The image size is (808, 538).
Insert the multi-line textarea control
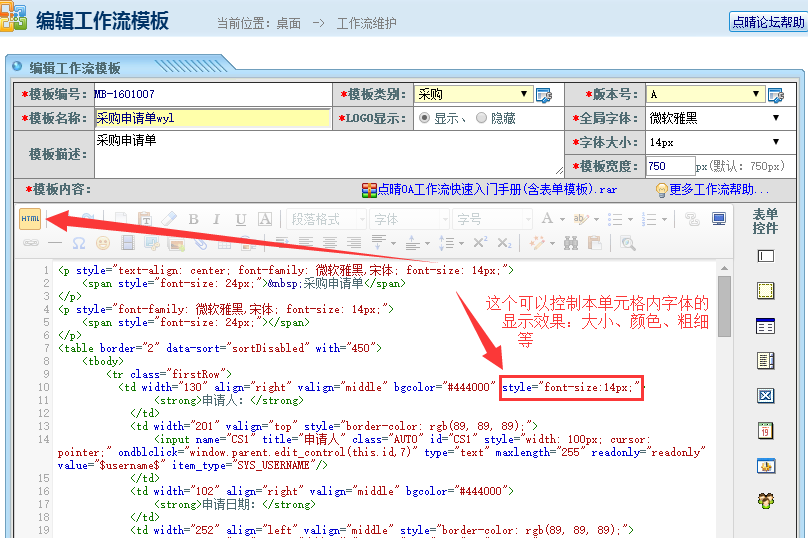click(x=766, y=291)
